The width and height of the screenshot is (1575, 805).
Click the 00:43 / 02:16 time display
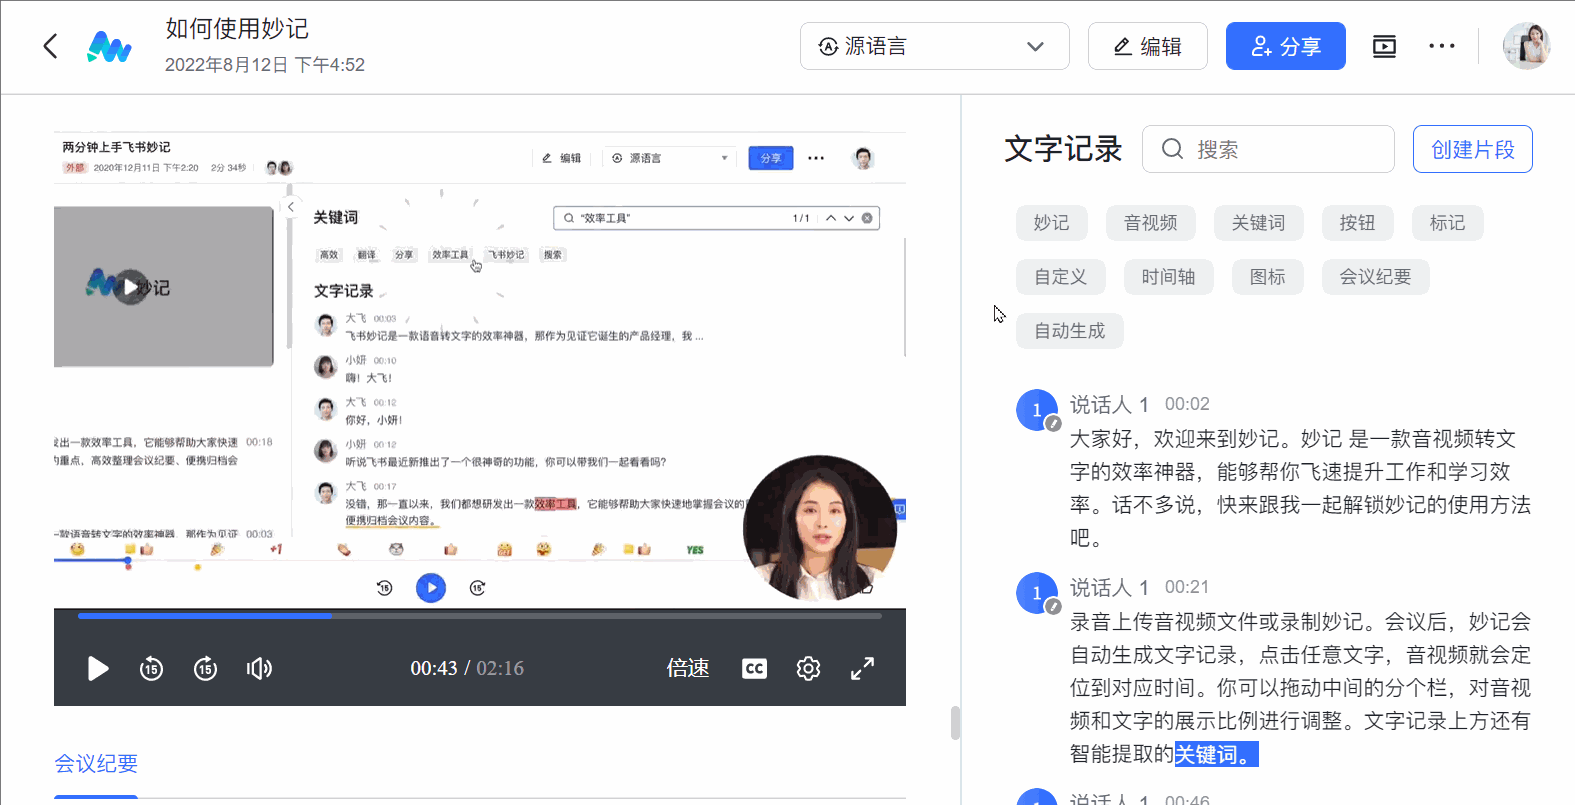[467, 668]
